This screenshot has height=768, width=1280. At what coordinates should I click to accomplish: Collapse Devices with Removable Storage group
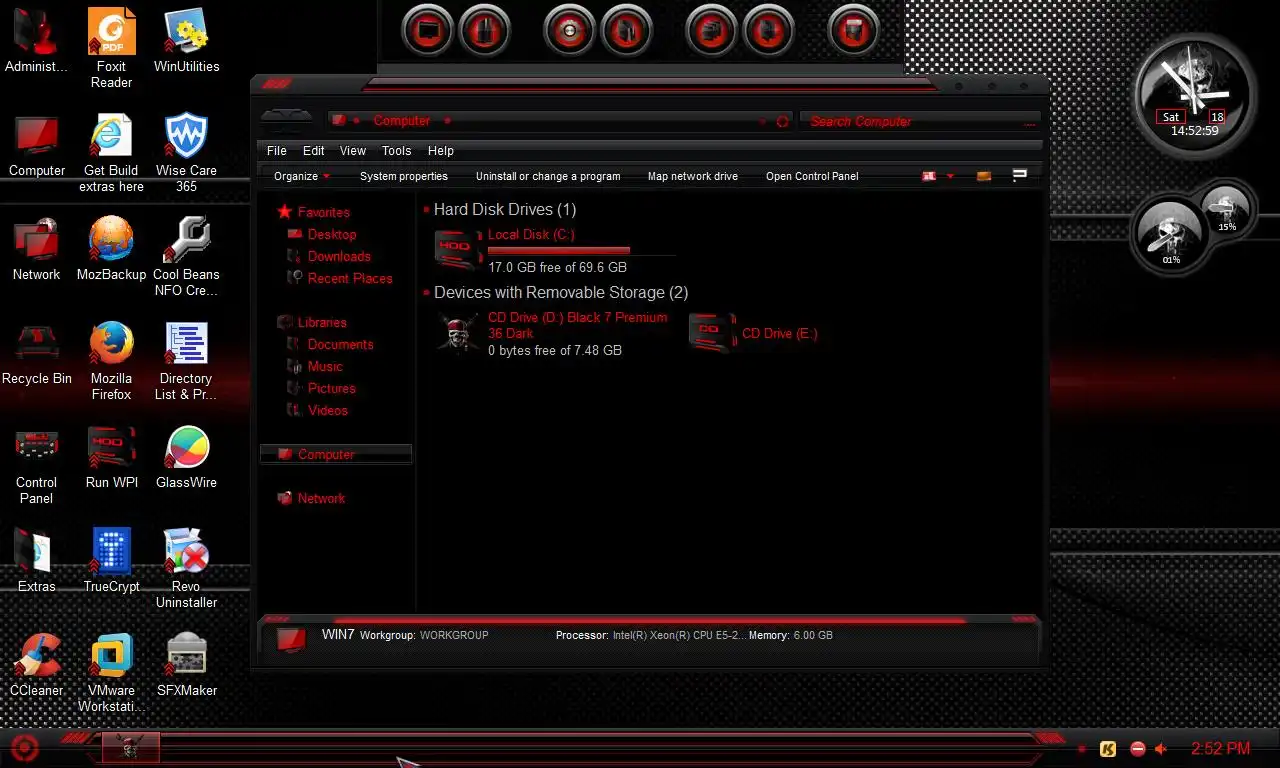[x=426, y=293]
